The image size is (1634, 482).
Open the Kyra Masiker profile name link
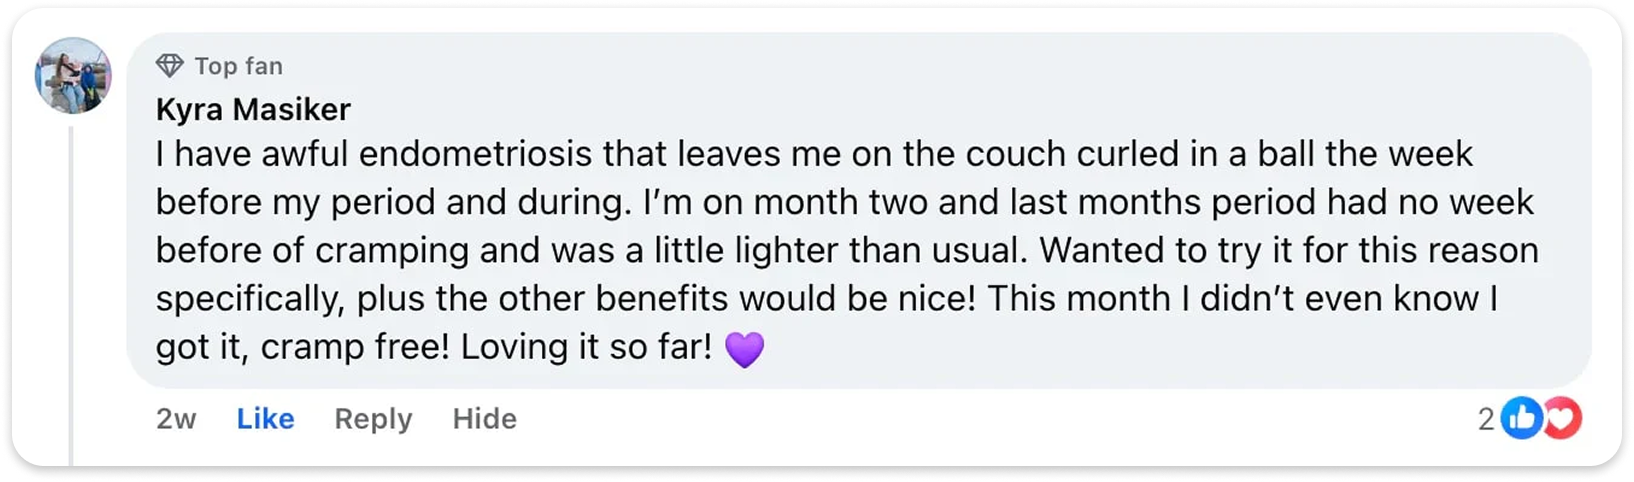[253, 109]
